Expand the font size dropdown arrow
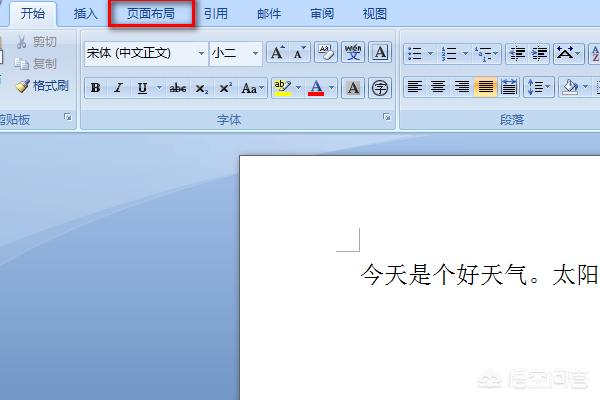 coord(255,53)
